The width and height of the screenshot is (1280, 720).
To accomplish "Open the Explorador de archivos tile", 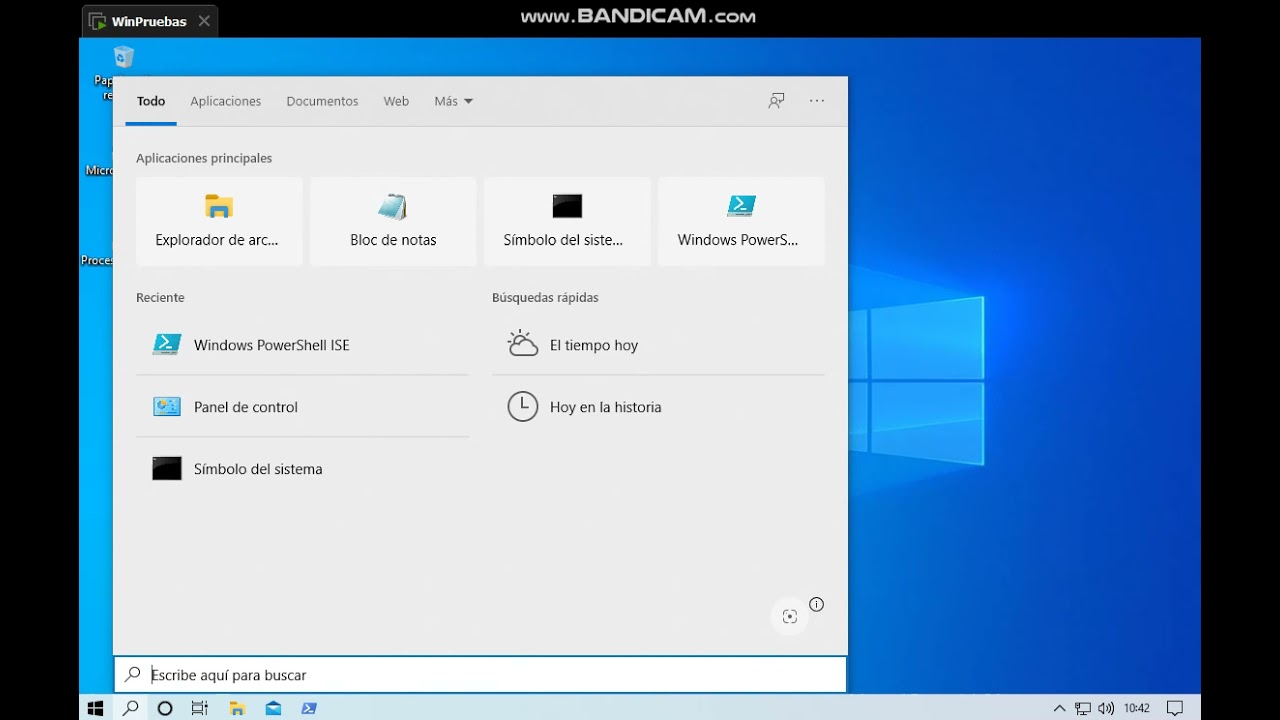I will pyautogui.click(x=219, y=221).
